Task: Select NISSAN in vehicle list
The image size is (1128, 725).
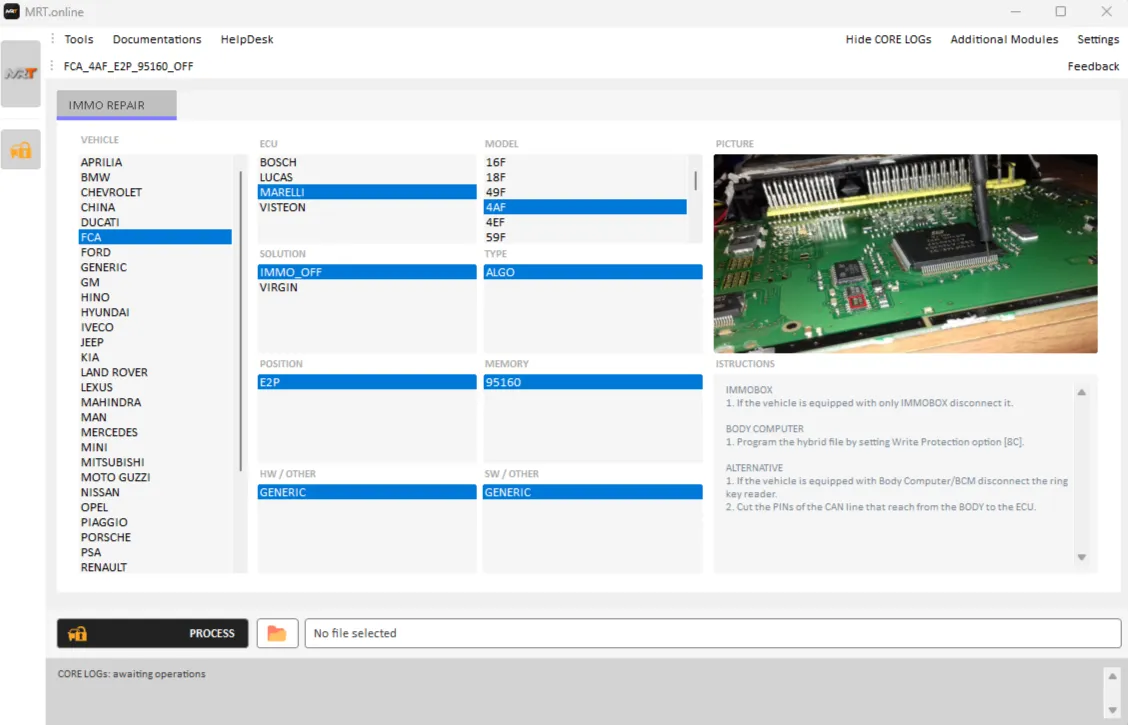Action: (155, 493)
